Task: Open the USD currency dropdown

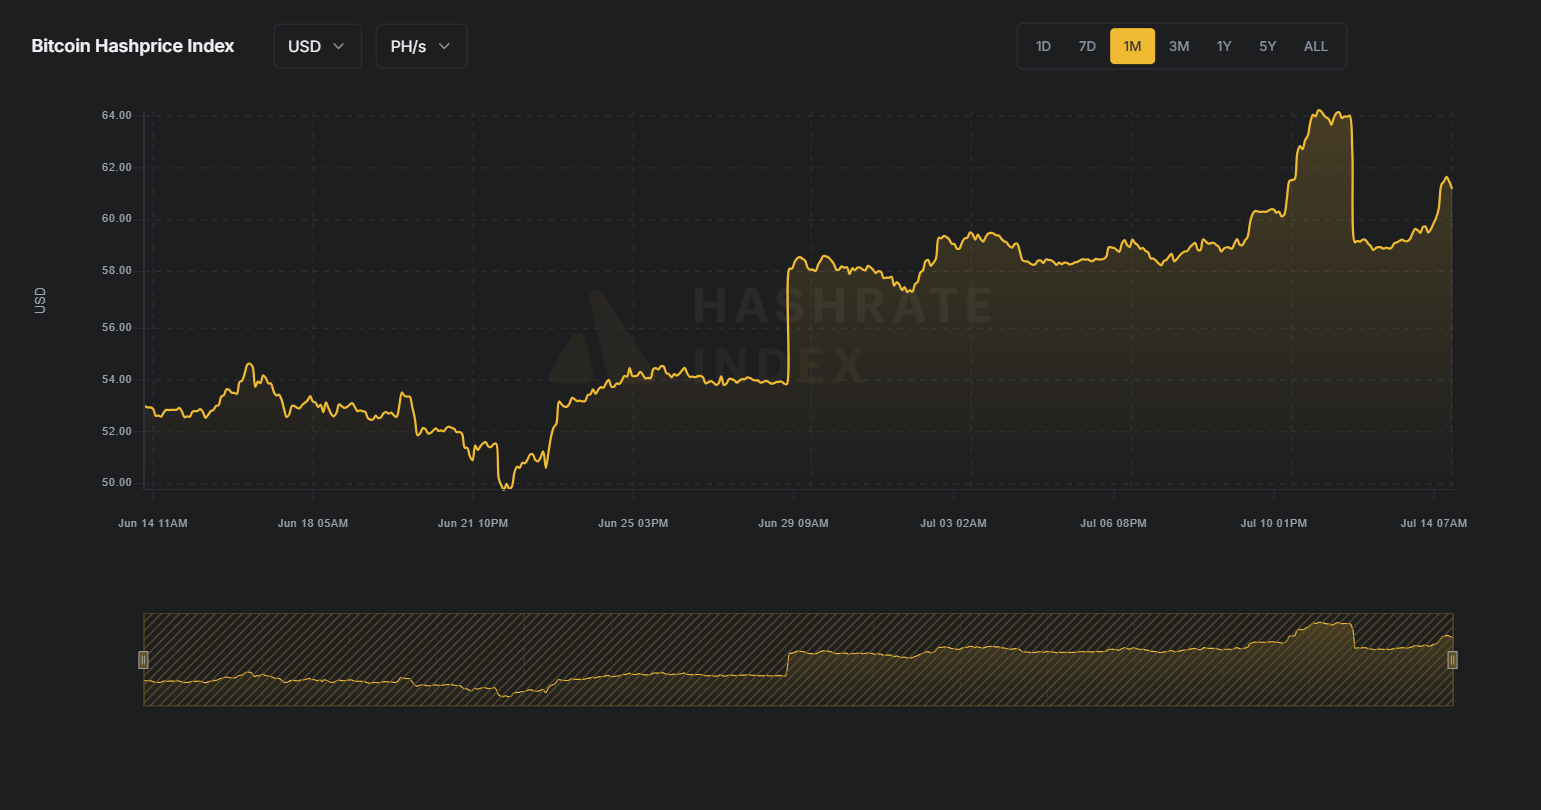Action: point(317,46)
